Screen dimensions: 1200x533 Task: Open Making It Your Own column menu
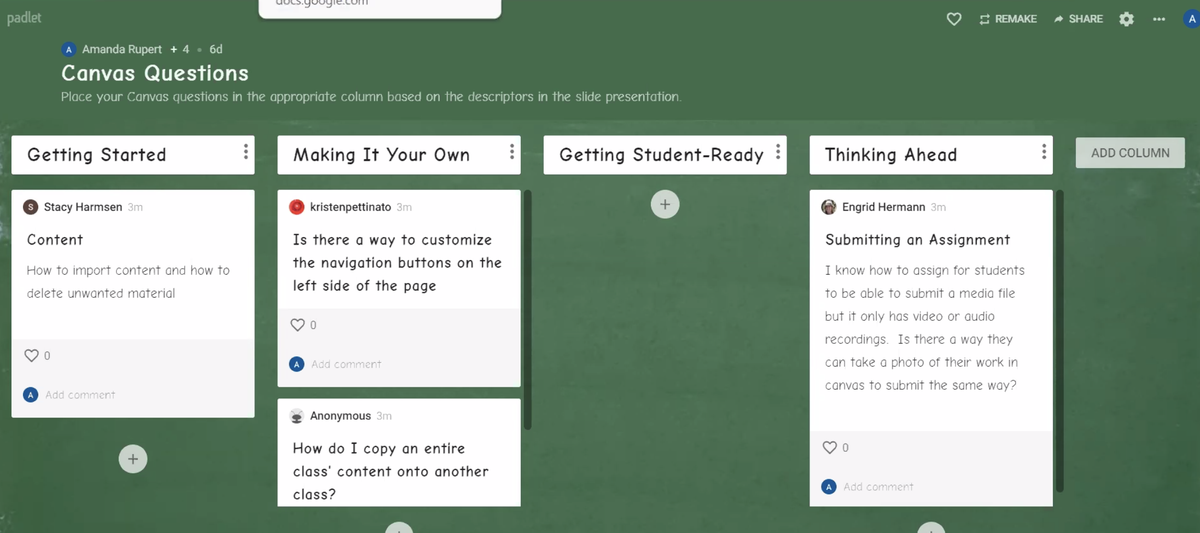(512, 153)
